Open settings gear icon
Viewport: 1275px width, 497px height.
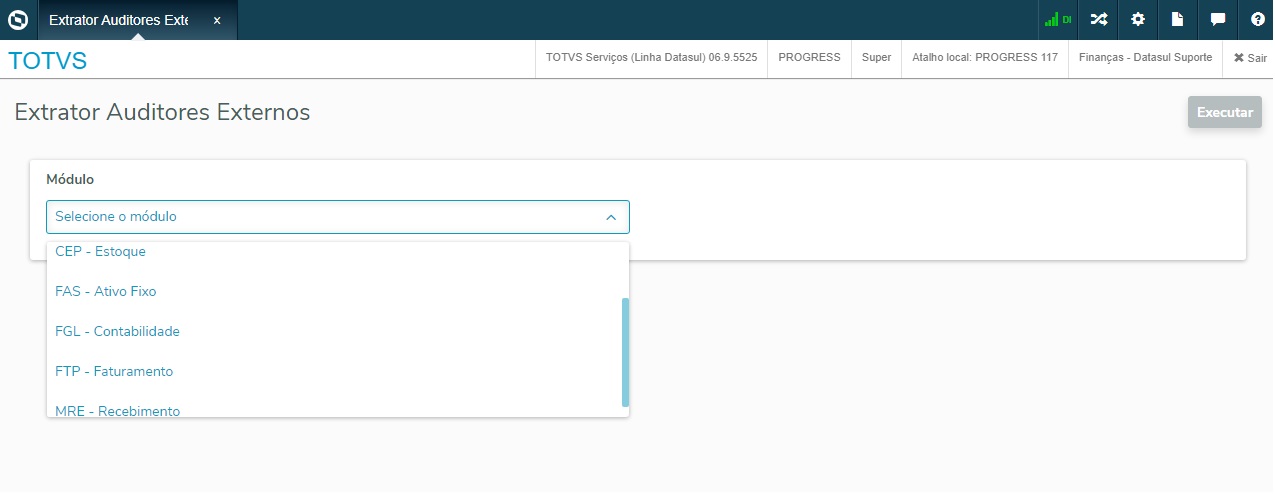point(1138,19)
